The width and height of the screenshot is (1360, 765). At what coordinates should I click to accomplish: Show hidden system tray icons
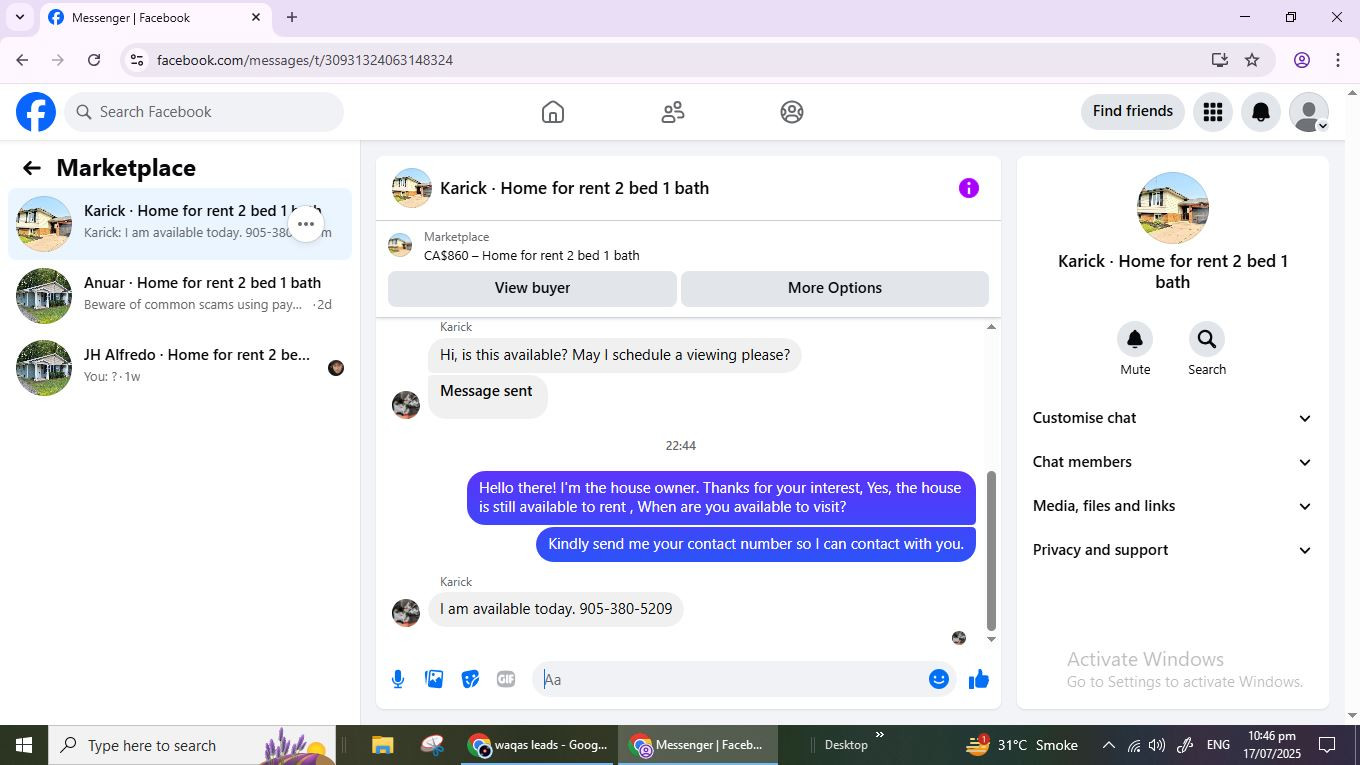point(1108,745)
